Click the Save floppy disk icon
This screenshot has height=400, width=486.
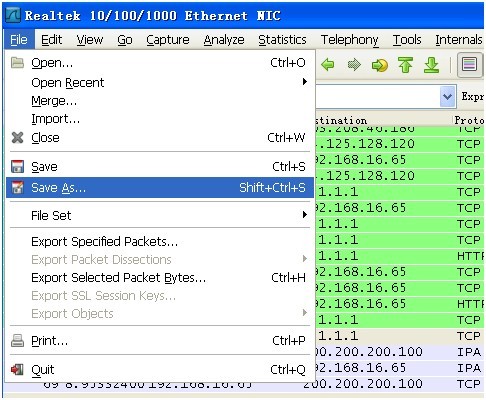click(17, 166)
